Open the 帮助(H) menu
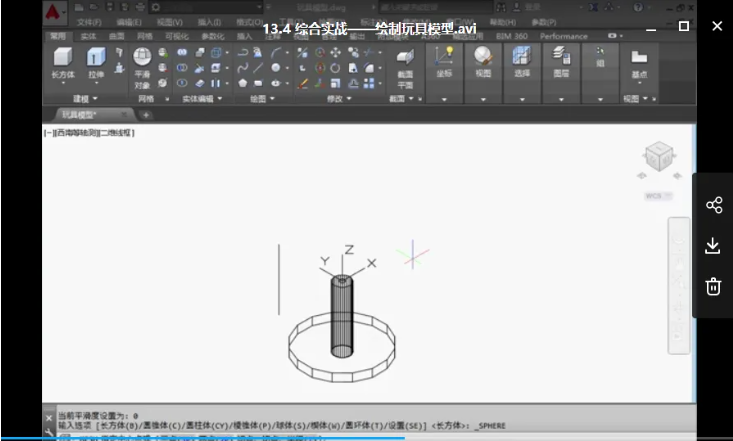The image size is (733, 441). click(503, 22)
